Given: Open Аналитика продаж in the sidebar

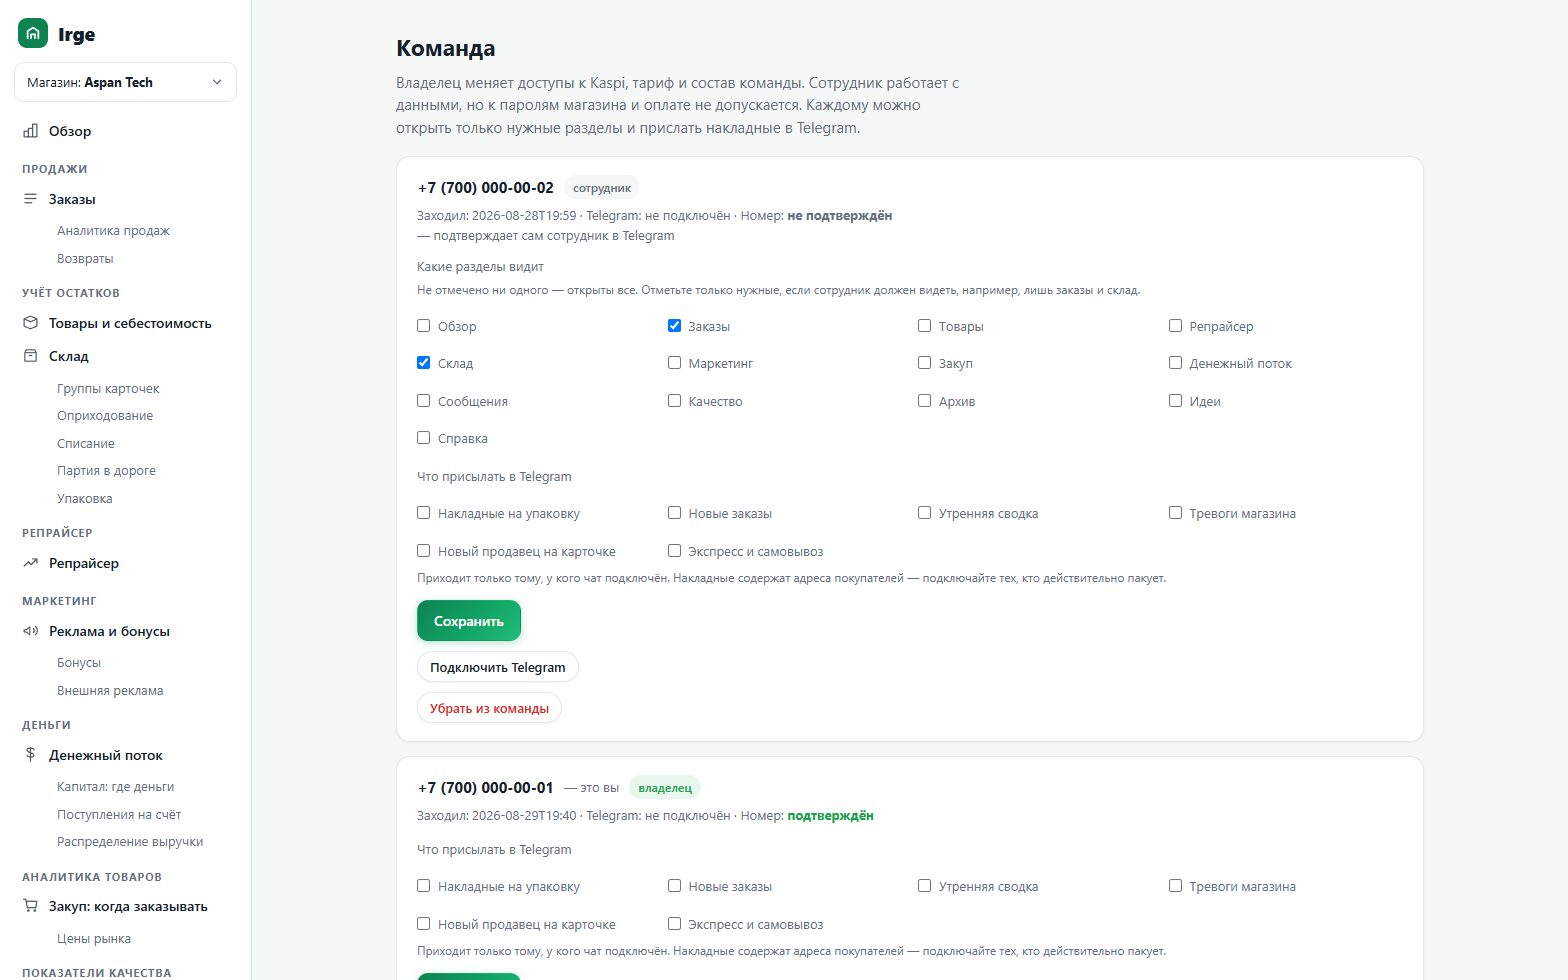Looking at the screenshot, I should tap(113, 231).
